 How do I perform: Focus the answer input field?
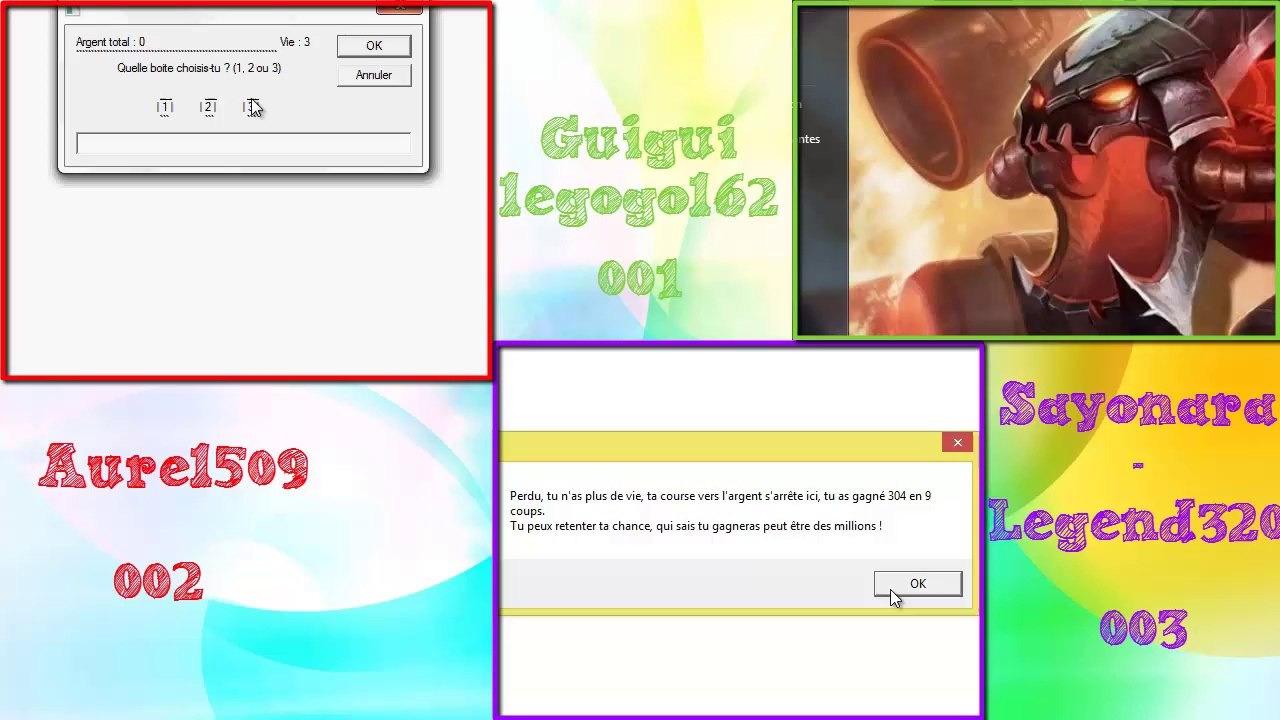pos(243,144)
